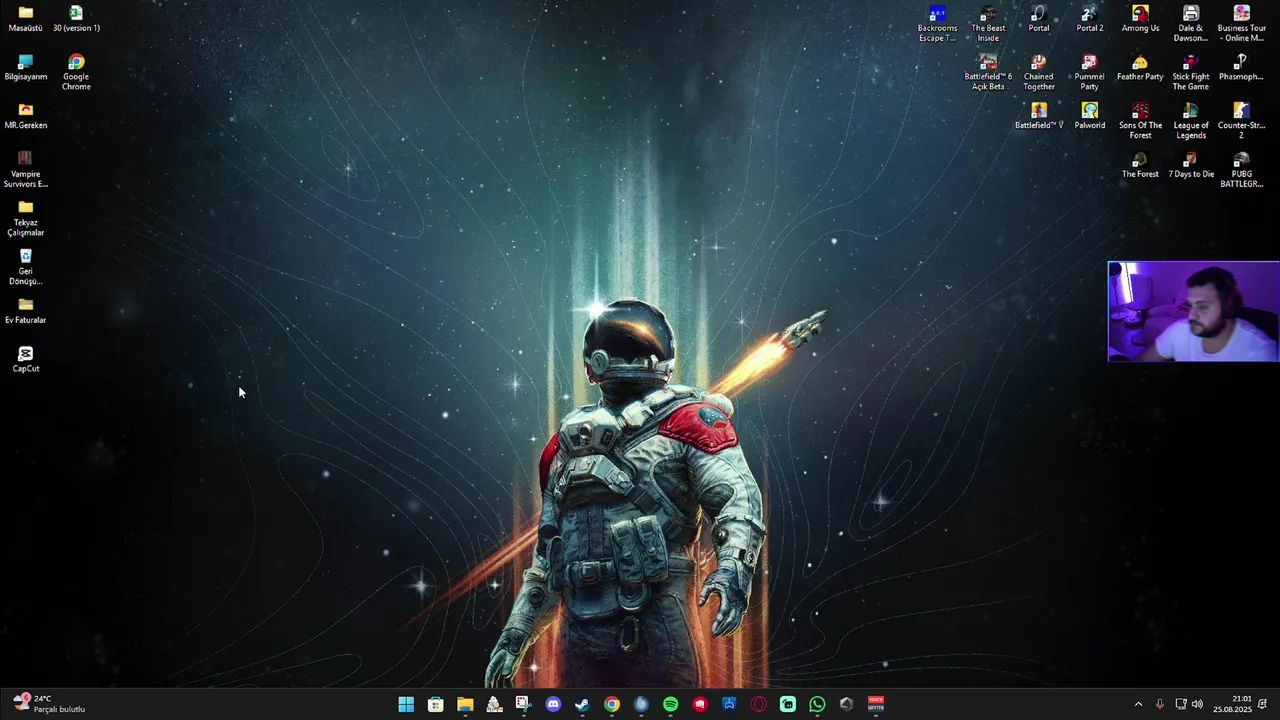
Task: Open the network status tray icon
Action: [1180, 704]
